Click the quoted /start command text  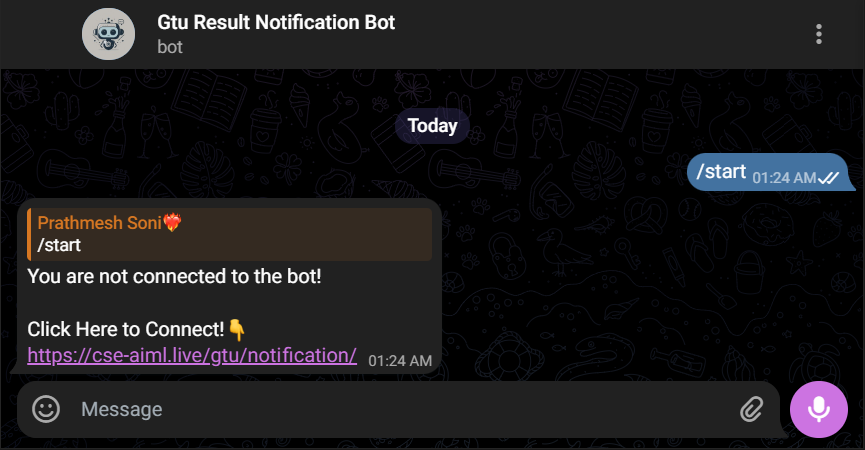(59, 245)
